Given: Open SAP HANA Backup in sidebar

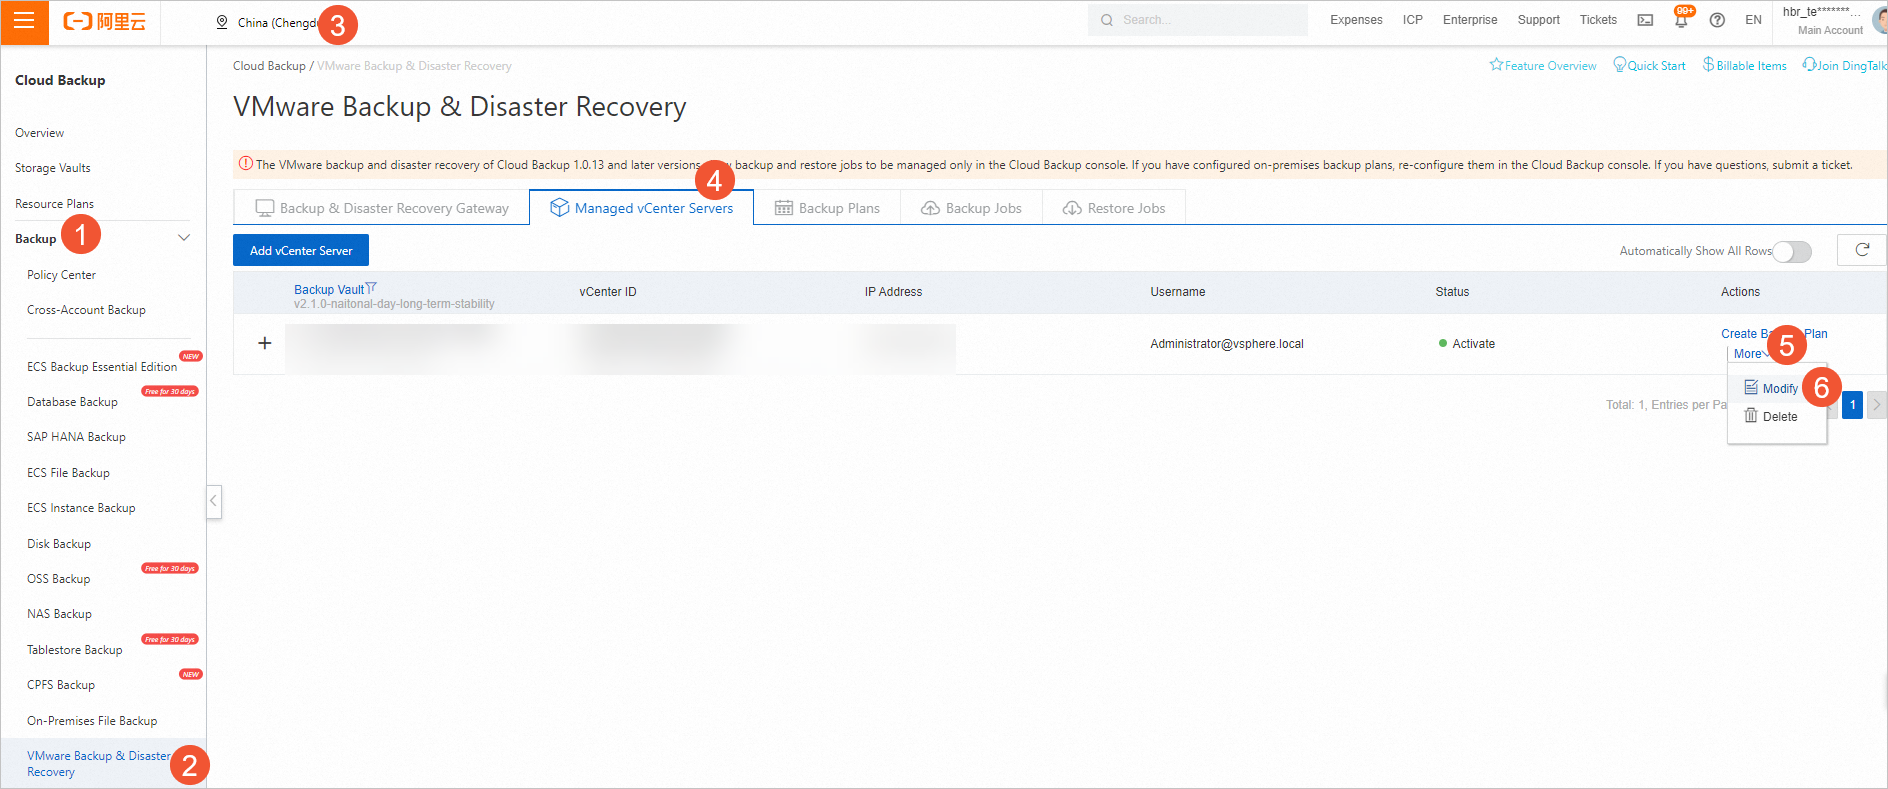Looking at the screenshot, I should pos(77,437).
